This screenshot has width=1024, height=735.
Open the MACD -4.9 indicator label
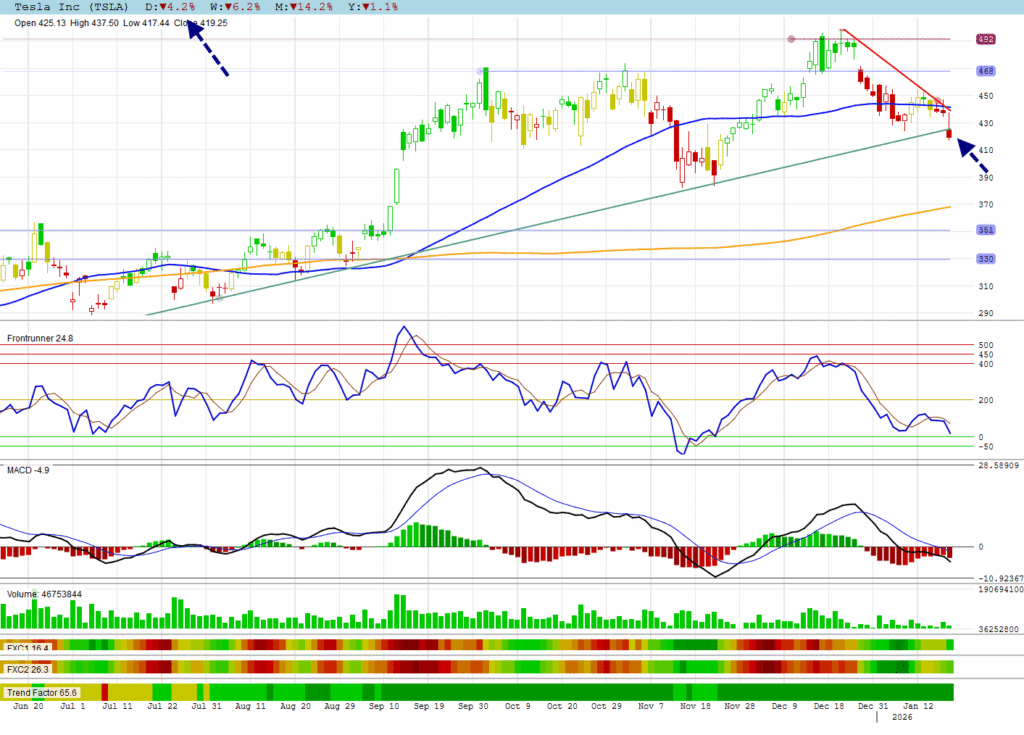29,470
